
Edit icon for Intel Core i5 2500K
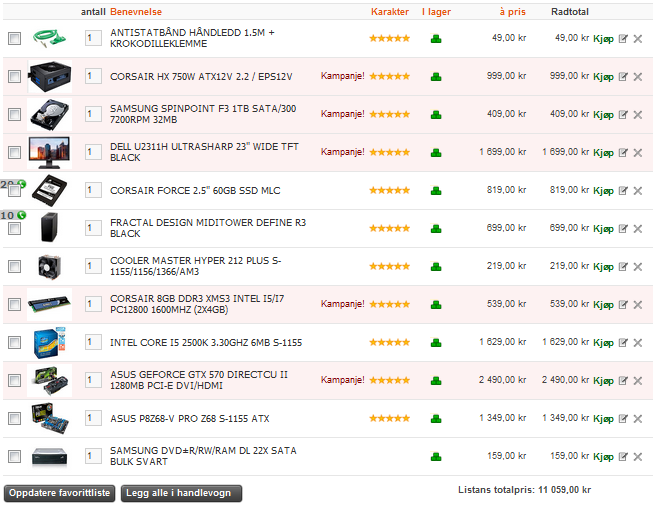623,342
